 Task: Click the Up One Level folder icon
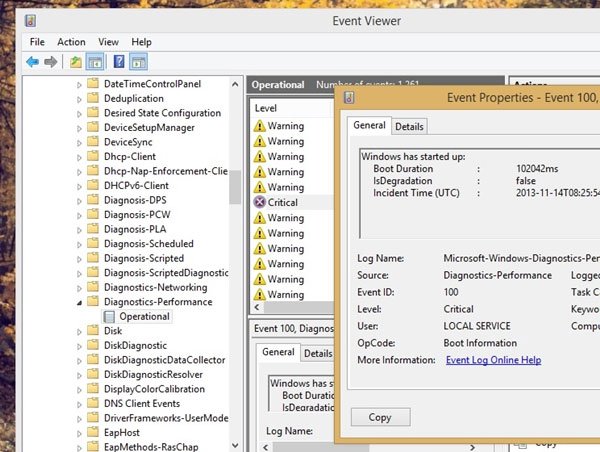tap(76, 62)
